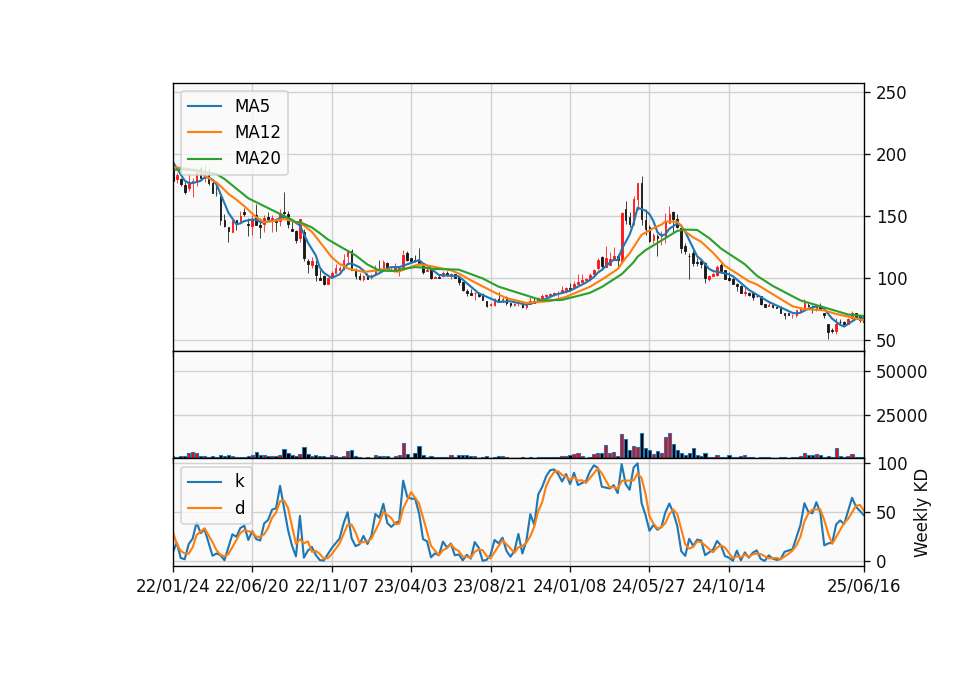Click the 24/10/14 date tick label
Image resolution: width=960 pixels, height=690 pixels.
[x=729, y=586]
